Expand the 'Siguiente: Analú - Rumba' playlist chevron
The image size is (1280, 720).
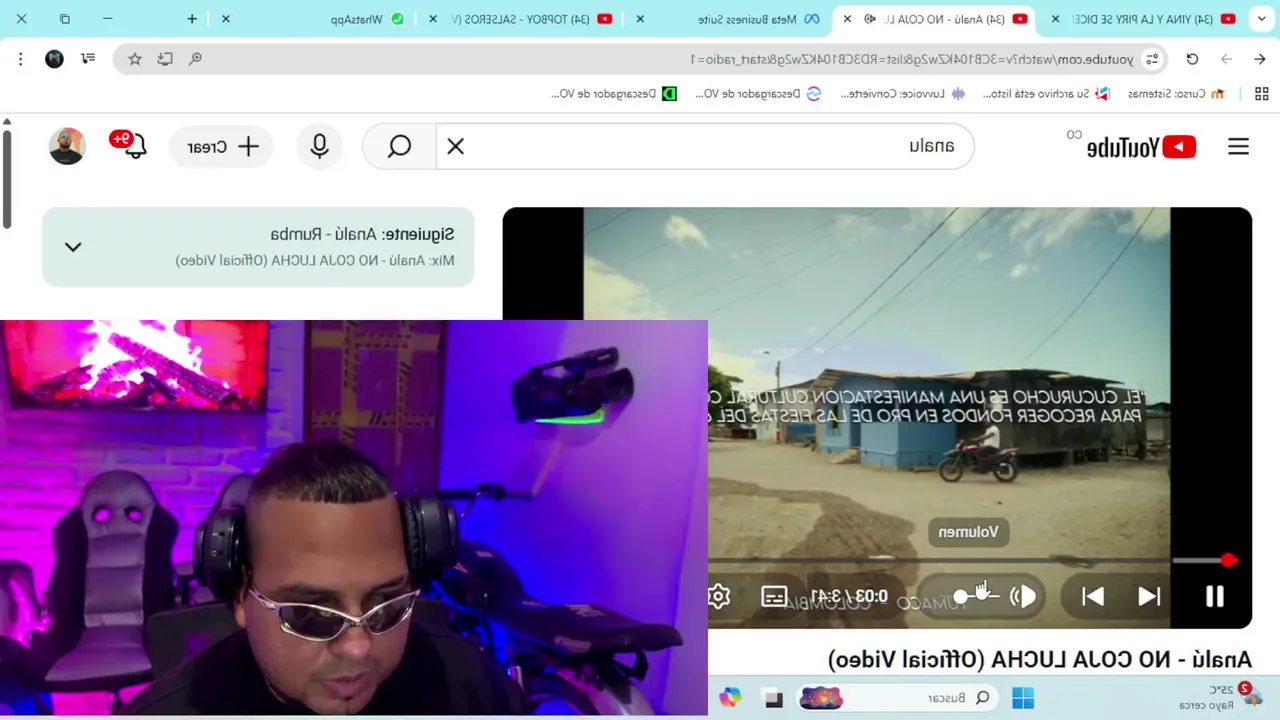pyautogui.click(x=73, y=247)
